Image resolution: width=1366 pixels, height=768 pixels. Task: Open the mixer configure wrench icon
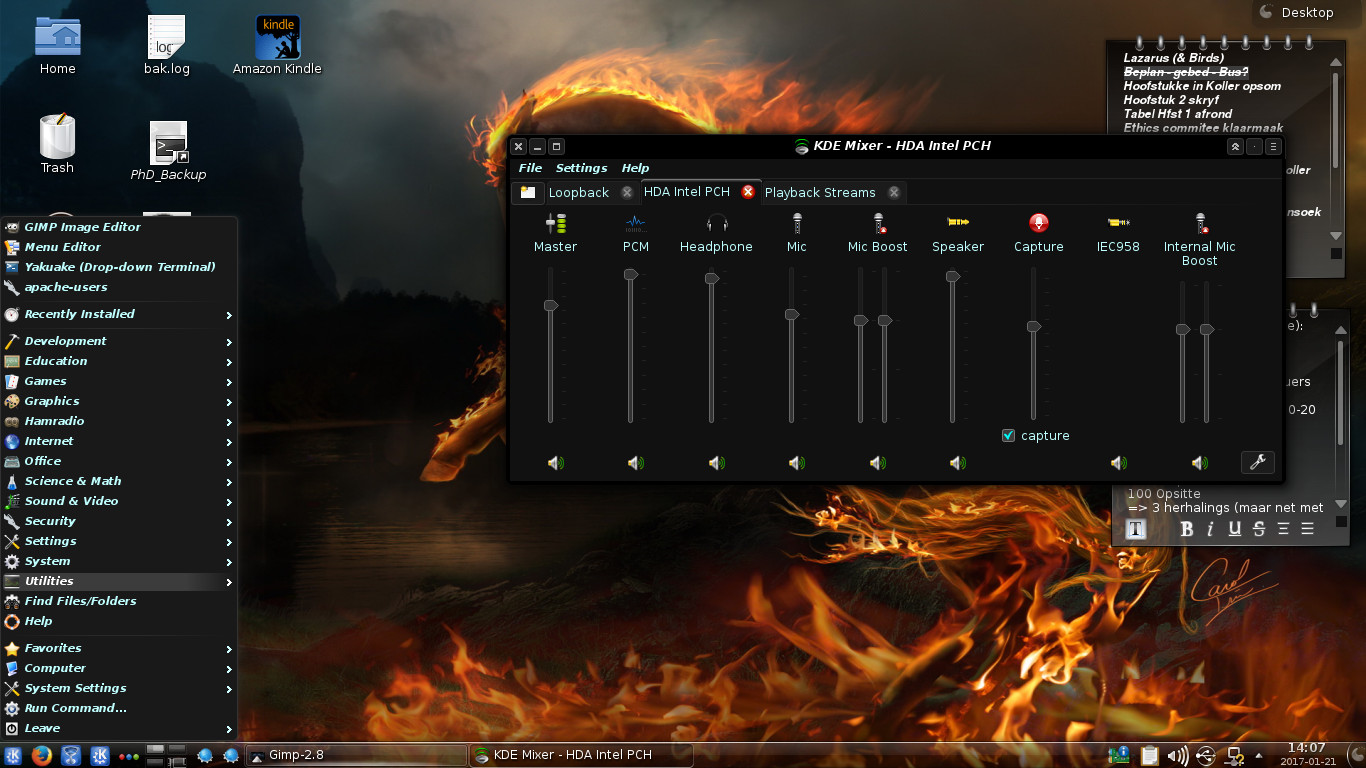click(1257, 462)
